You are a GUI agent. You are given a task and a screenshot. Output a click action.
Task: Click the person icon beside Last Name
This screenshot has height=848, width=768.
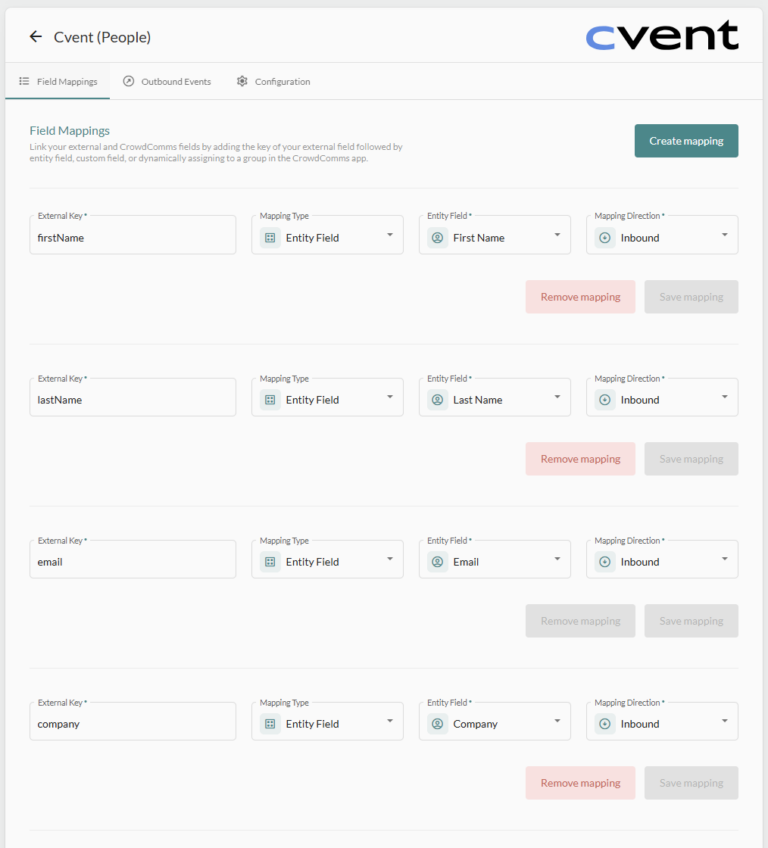click(438, 400)
